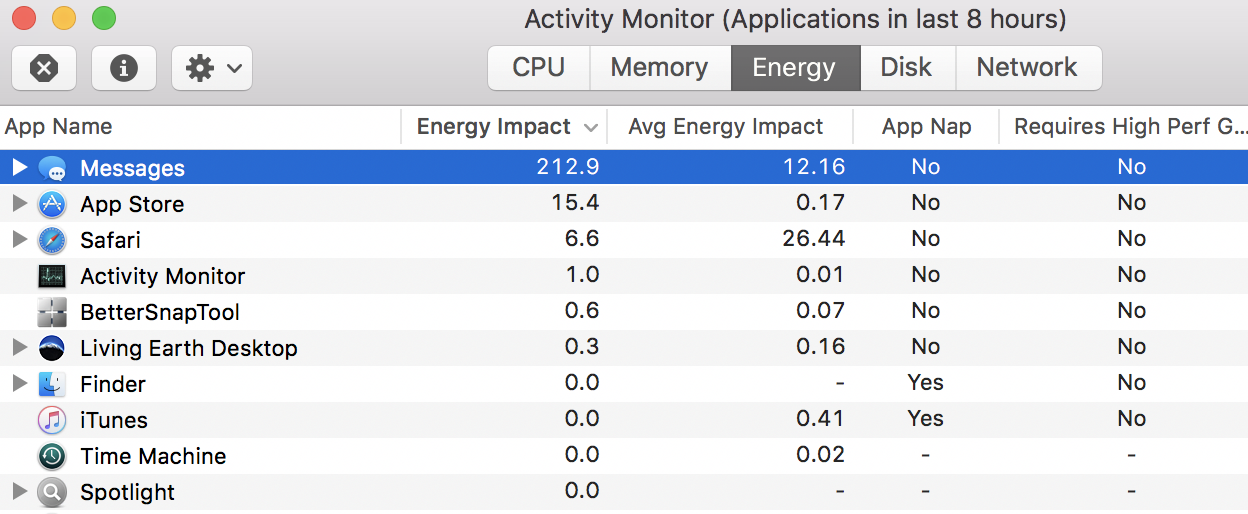
Task: Expand the App Store disclosure triangle
Action: coord(19,203)
